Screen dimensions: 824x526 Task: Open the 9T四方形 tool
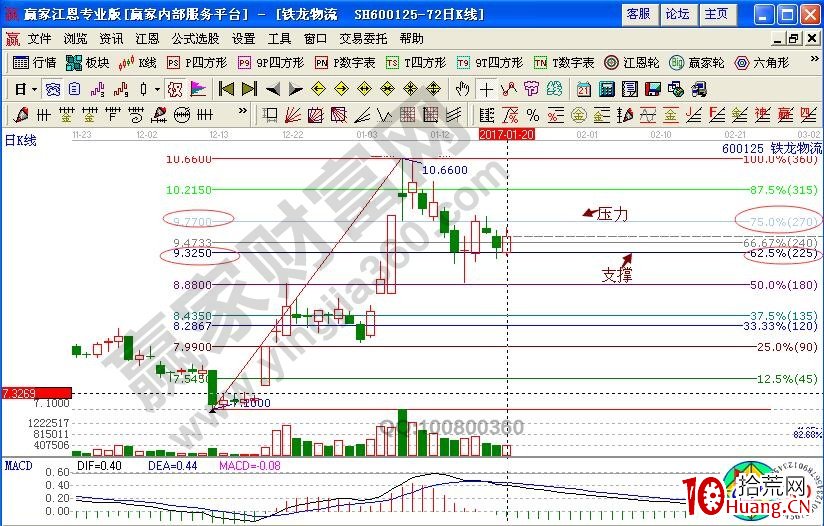point(490,63)
